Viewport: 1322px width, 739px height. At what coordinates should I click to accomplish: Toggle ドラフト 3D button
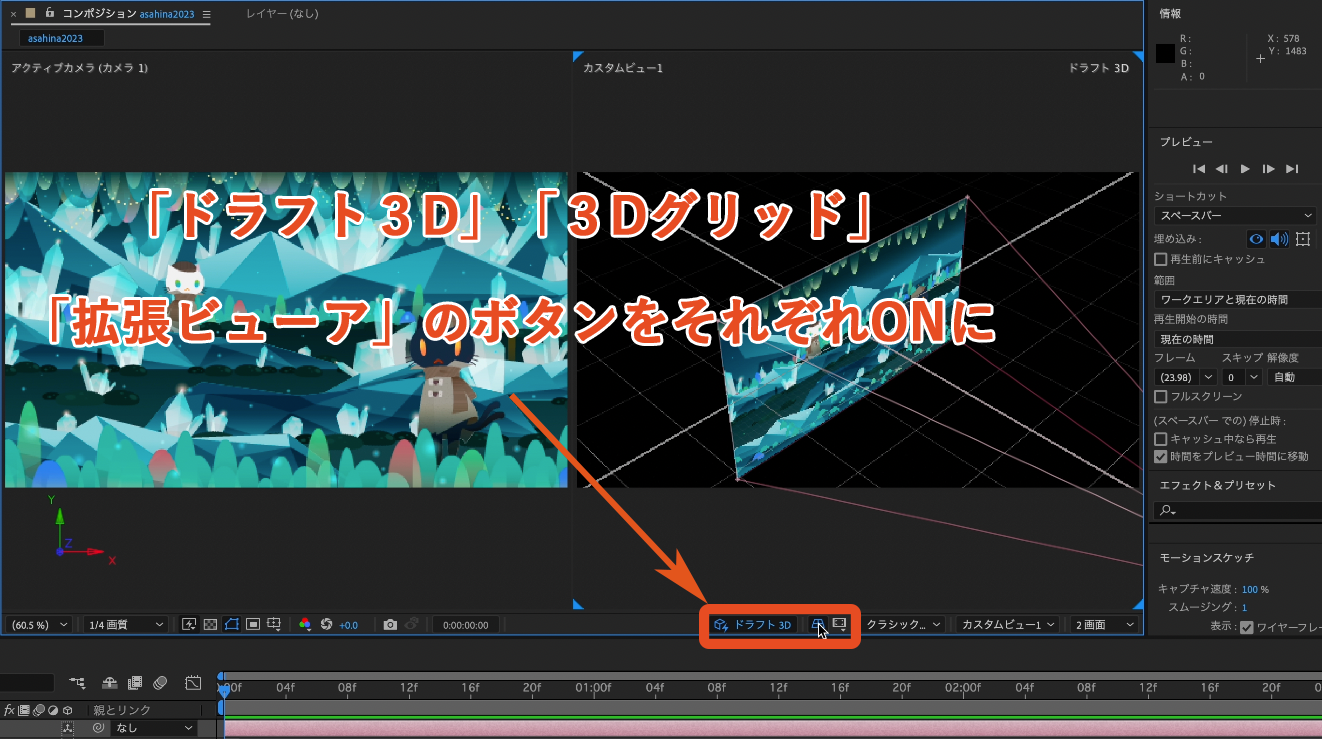pos(753,625)
